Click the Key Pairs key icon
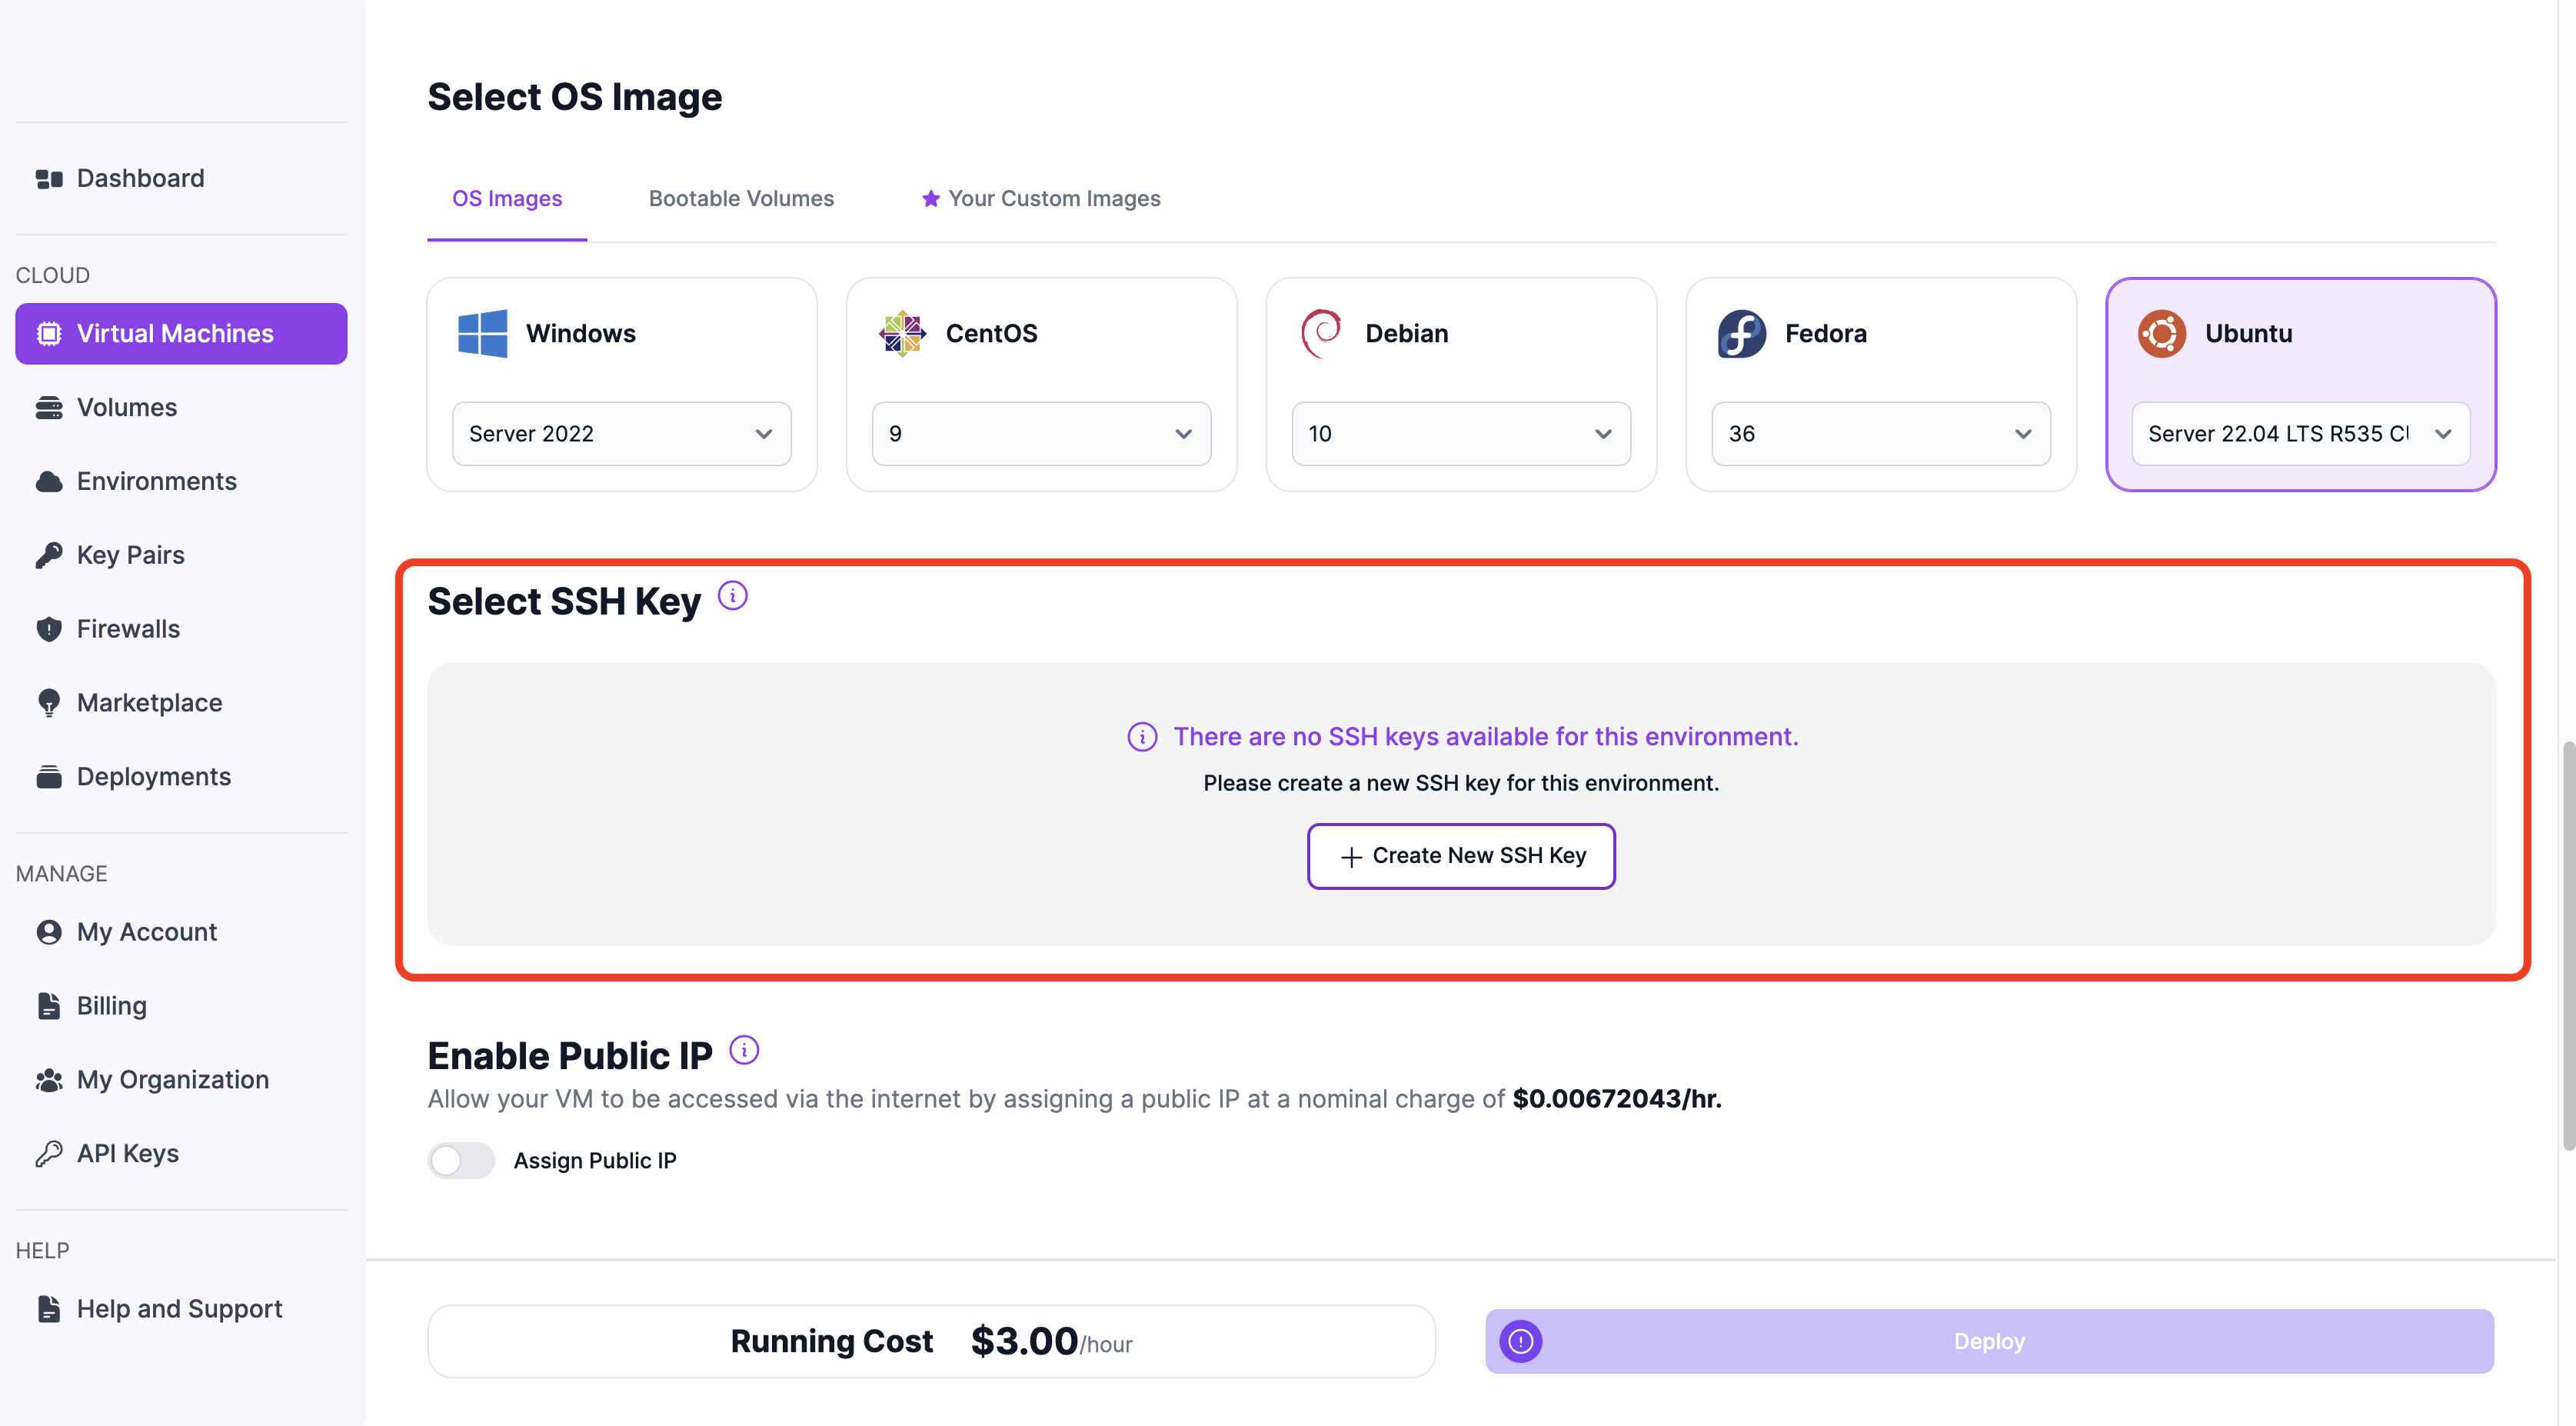Viewport: 2576px width, 1426px height. coord(48,555)
